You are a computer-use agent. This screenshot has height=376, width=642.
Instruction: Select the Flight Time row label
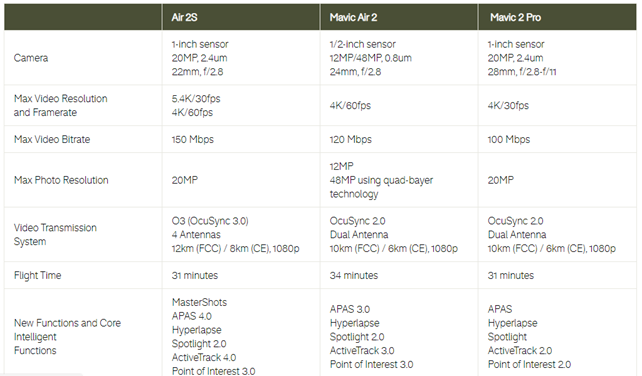[37, 275]
